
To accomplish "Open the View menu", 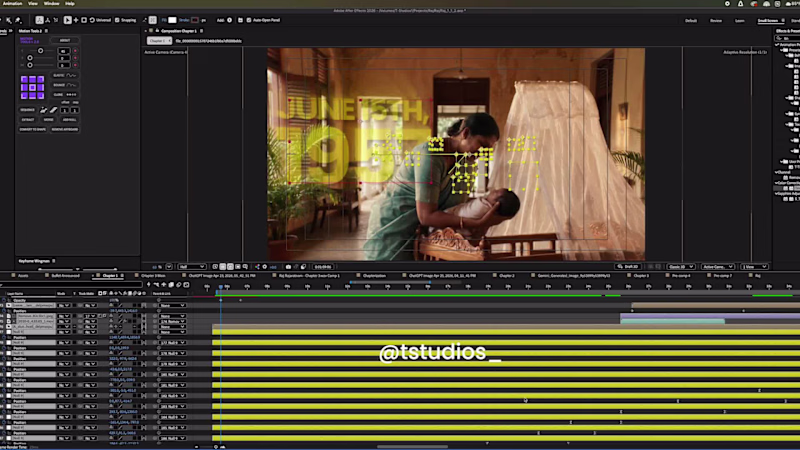I will pyautogui.click(x=33, y=4).
